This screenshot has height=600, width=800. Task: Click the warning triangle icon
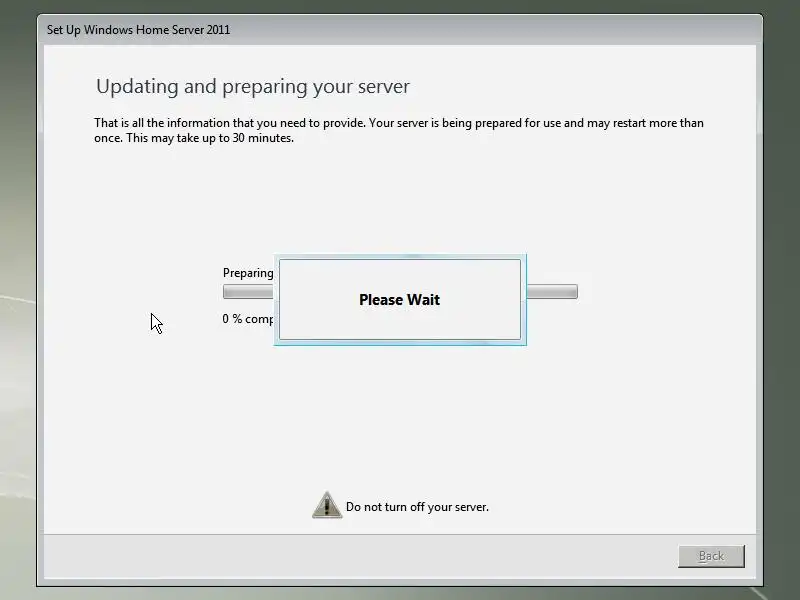pyautogui.click(x=327, y=505)
